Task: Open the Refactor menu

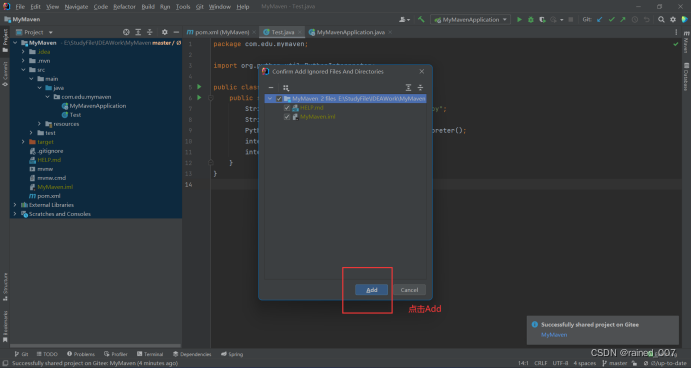Action: point(124,7)
